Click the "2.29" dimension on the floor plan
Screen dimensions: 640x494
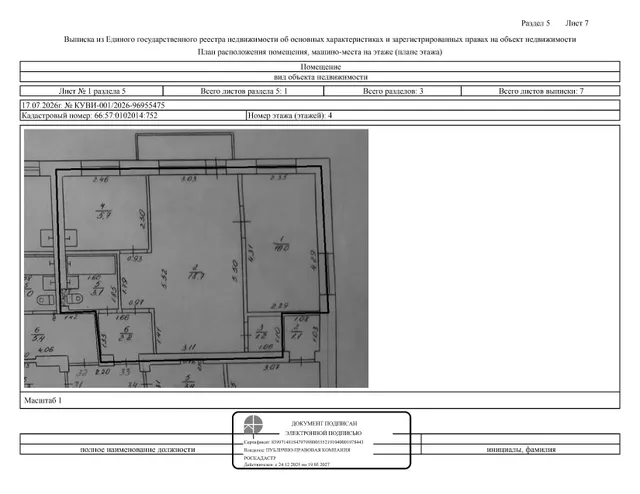[x=280, y=305]
